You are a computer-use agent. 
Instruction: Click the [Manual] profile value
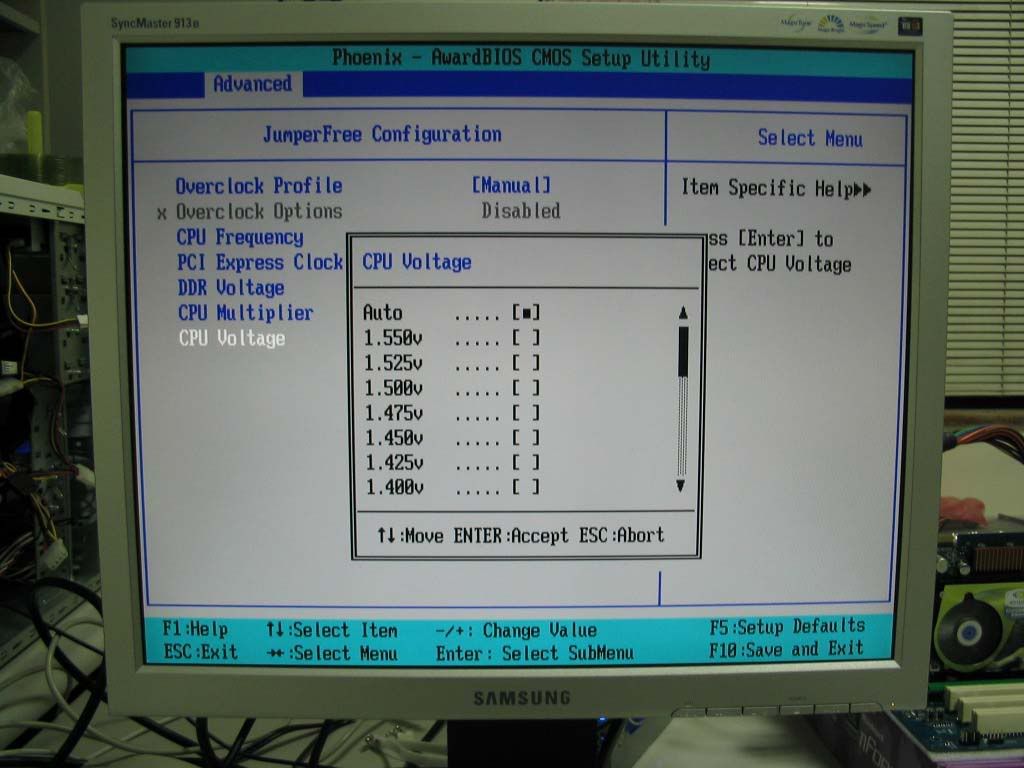pos(511,185)
